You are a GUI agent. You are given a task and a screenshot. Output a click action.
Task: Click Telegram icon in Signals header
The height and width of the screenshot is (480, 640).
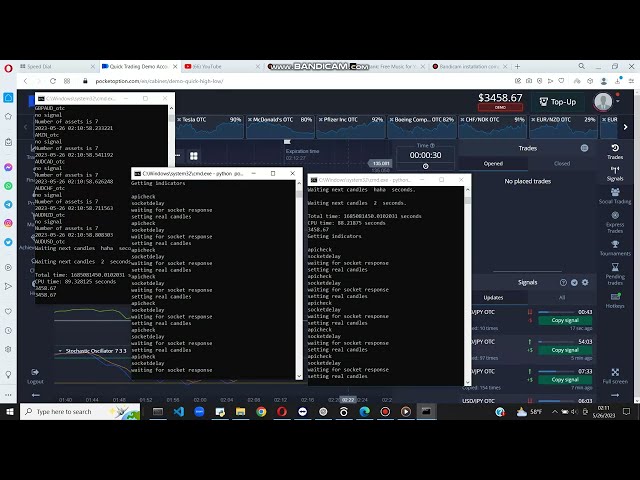(x=574, y=282)
